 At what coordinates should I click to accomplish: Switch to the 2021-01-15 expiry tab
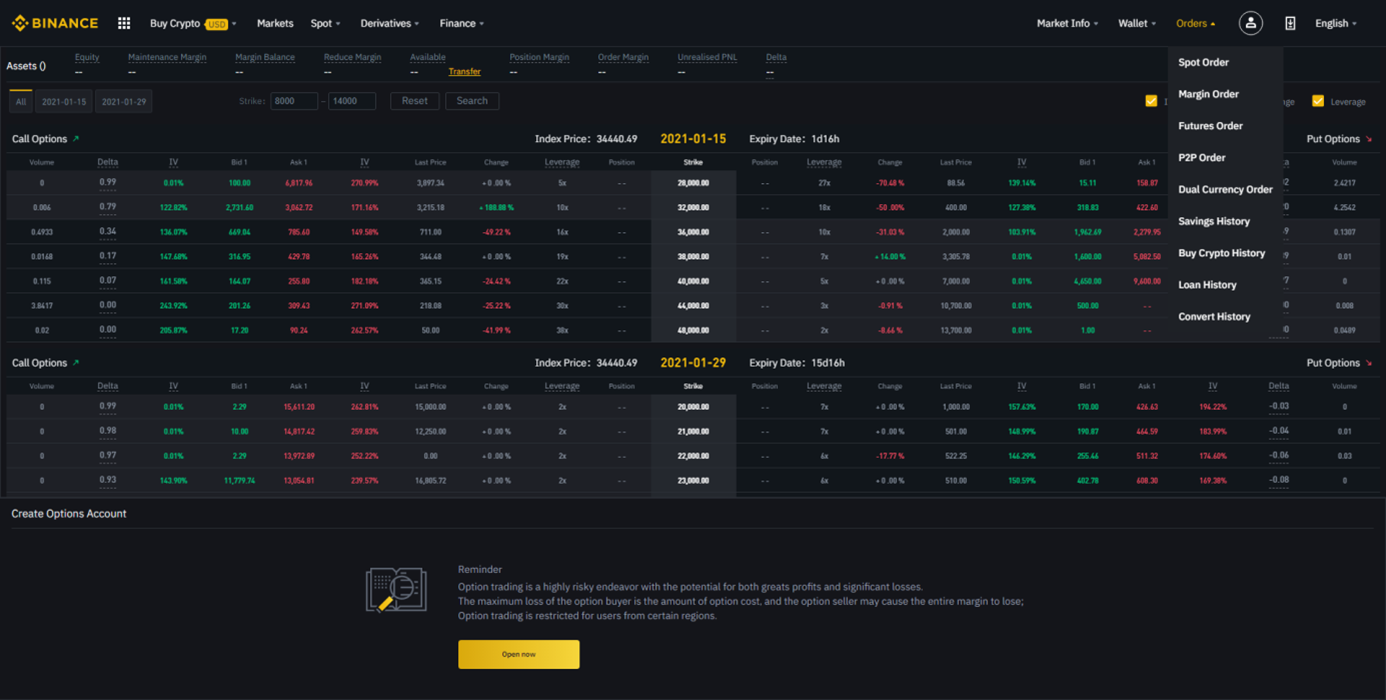point(63,100)
